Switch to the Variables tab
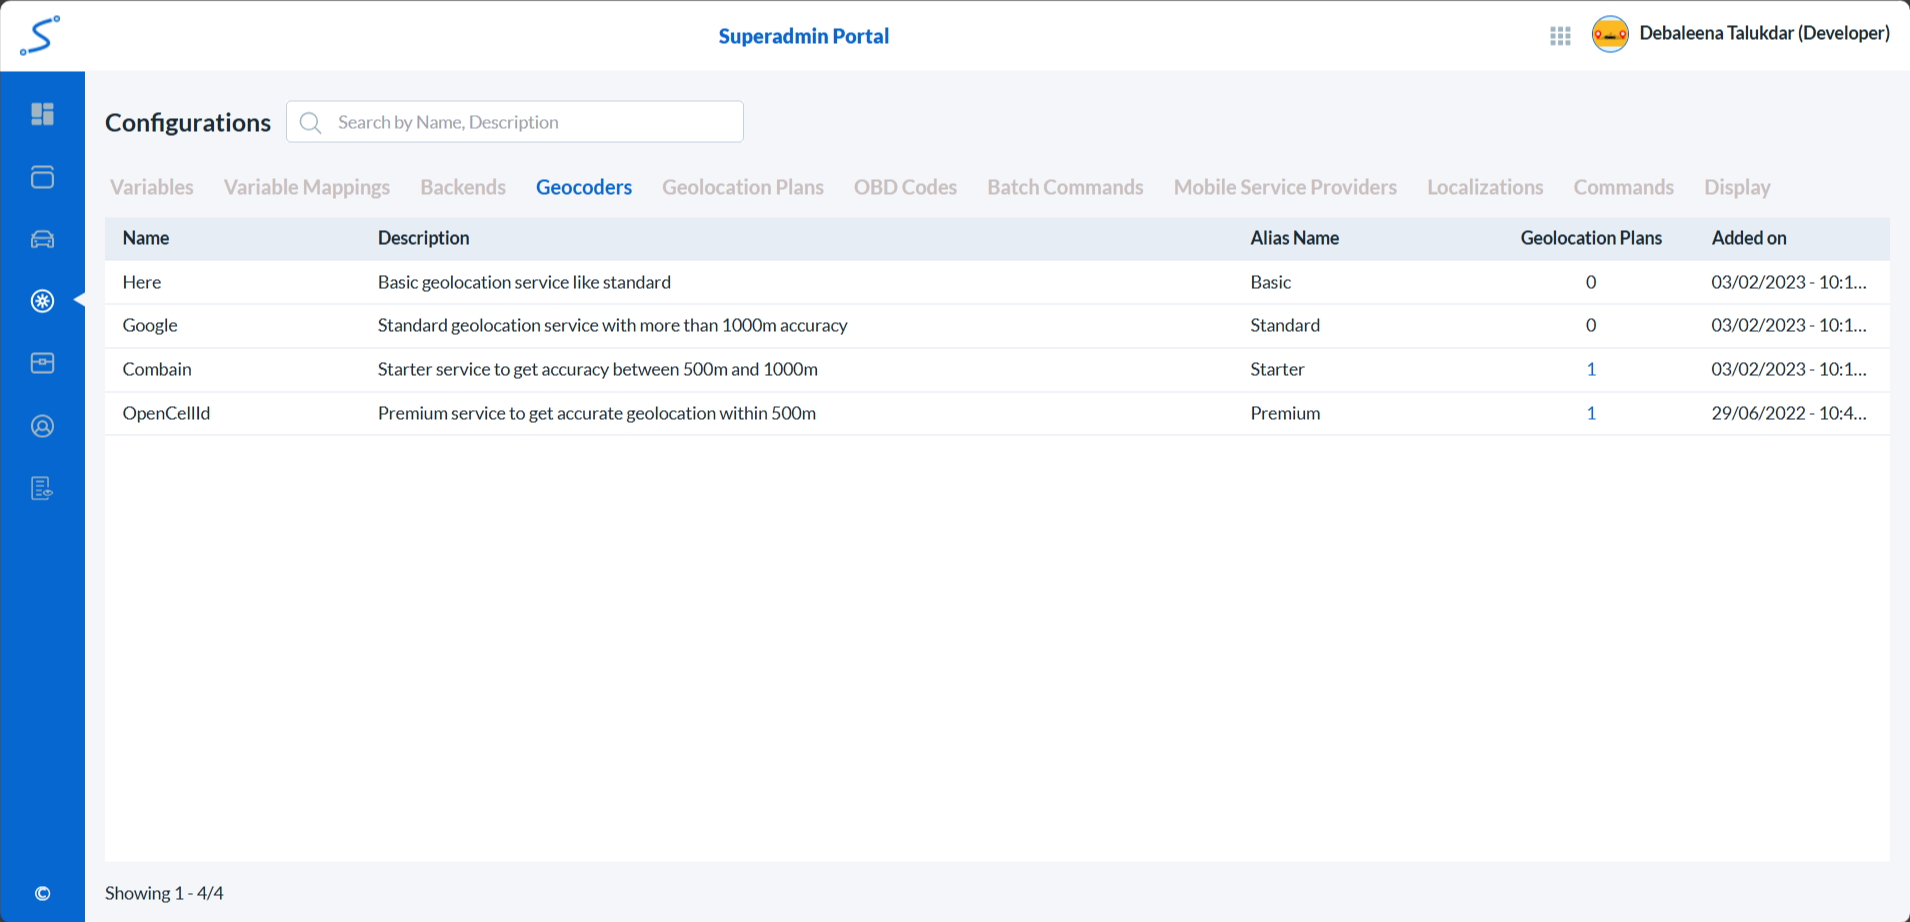This screenshot has width=1910, height=922. click(152, 187)
